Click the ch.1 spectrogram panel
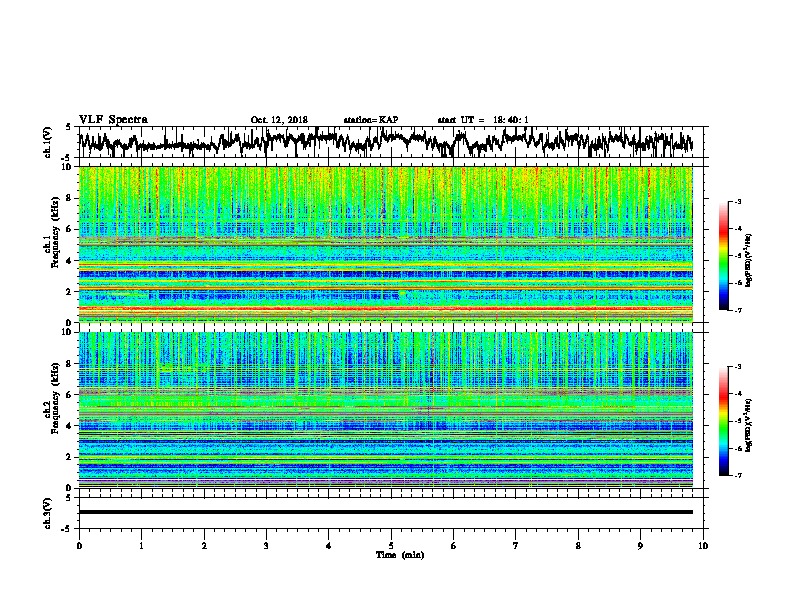This screenshot has width=792, height=612. (385, 244)
